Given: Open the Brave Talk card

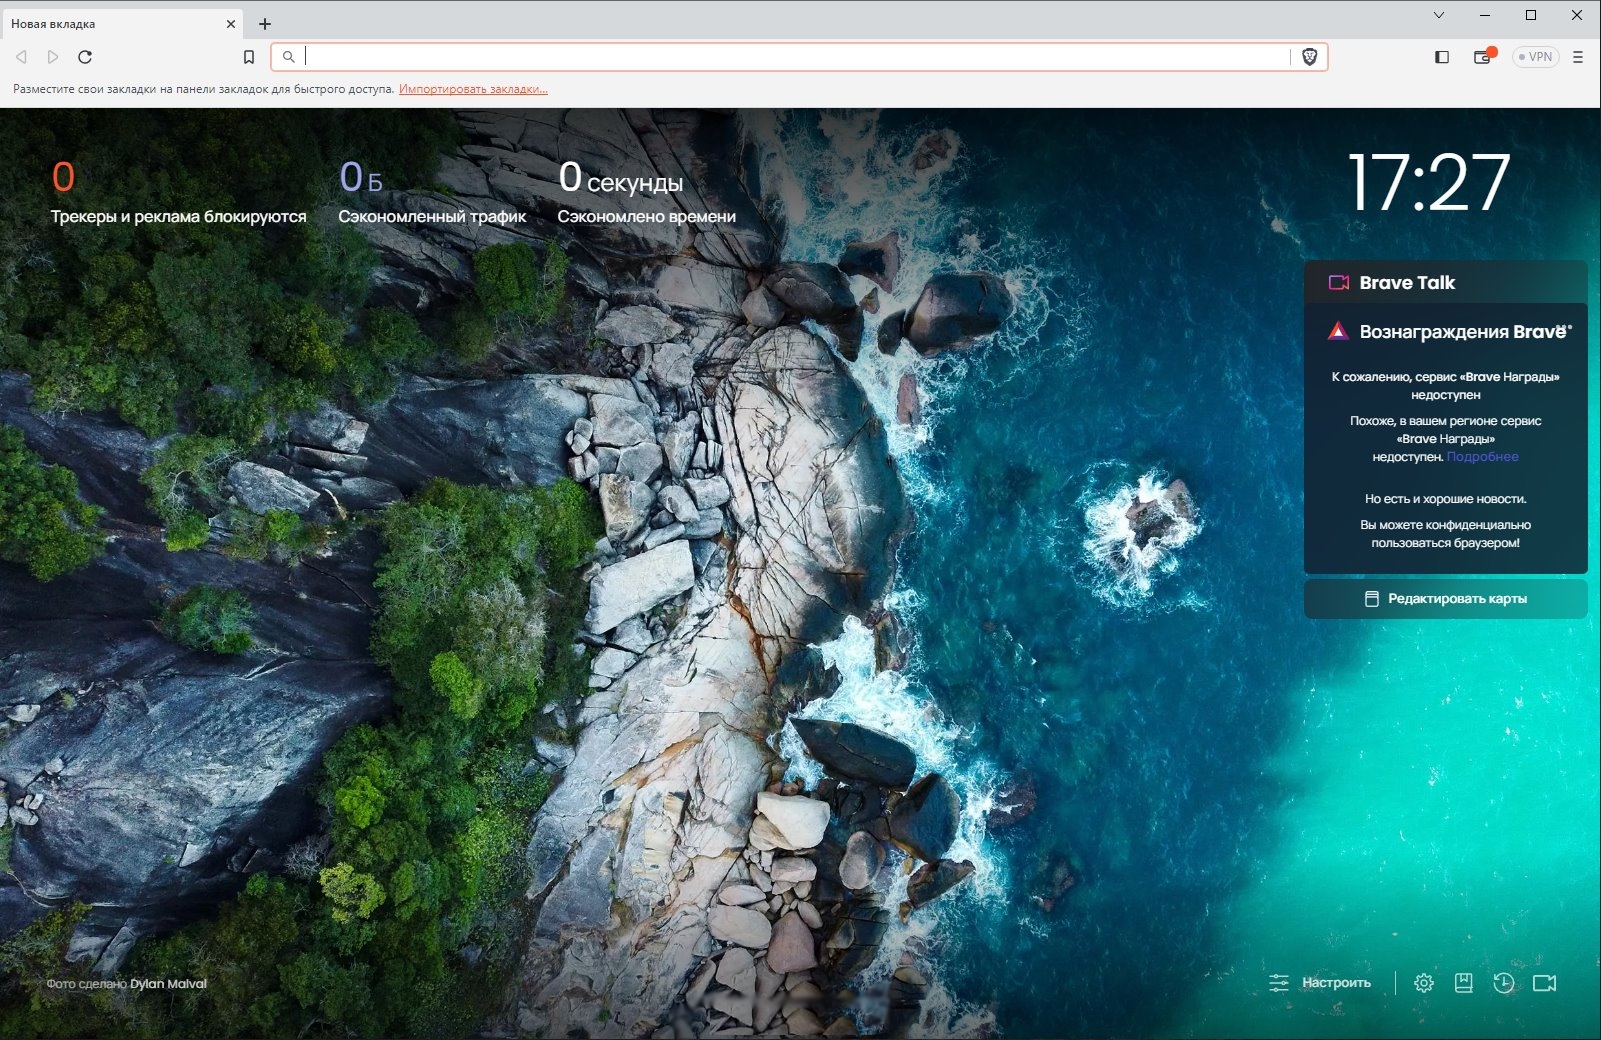Looking at the screenshot, I should (1445, 282).
